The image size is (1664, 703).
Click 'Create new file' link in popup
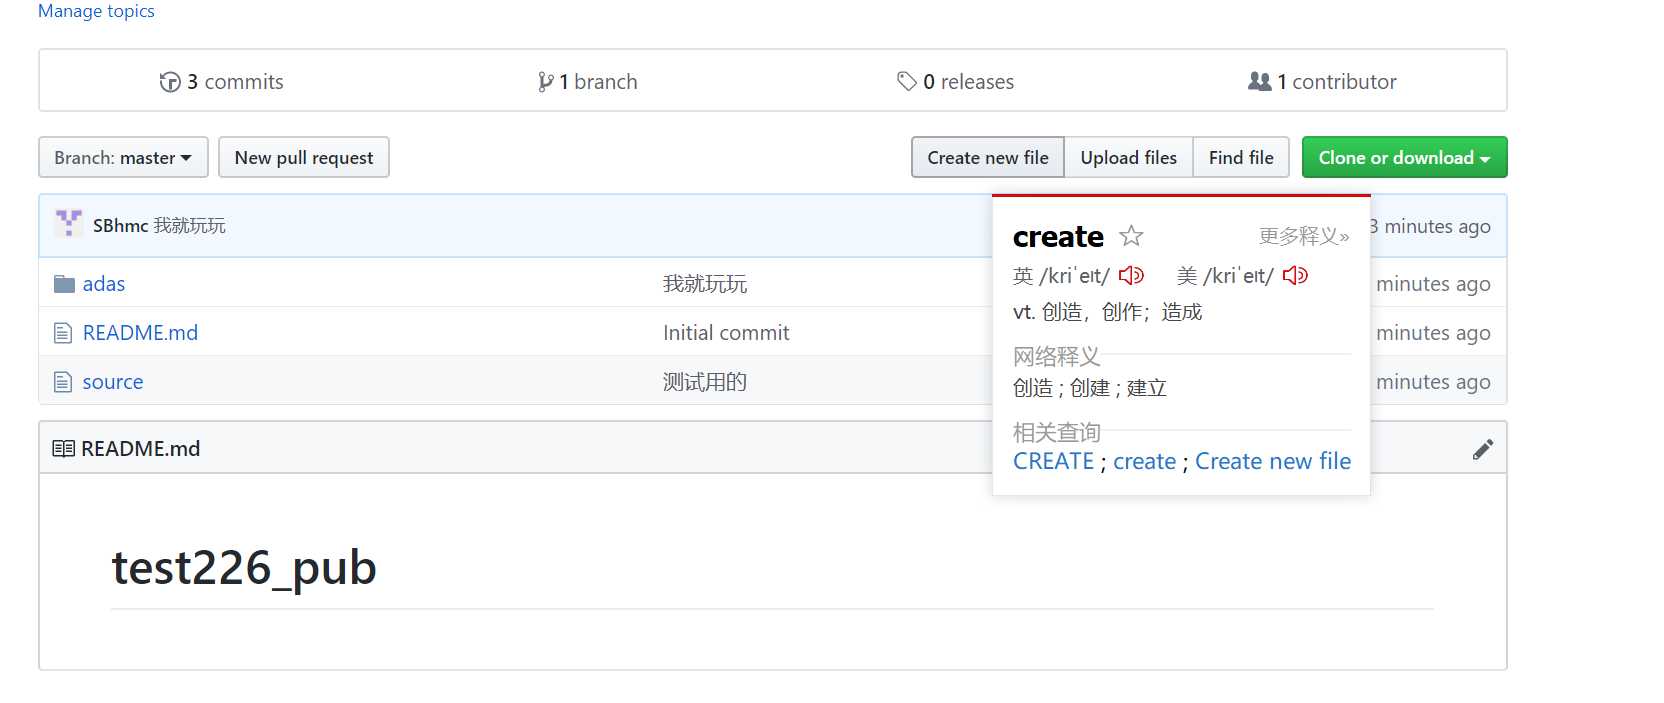[x=1273, y=461]
